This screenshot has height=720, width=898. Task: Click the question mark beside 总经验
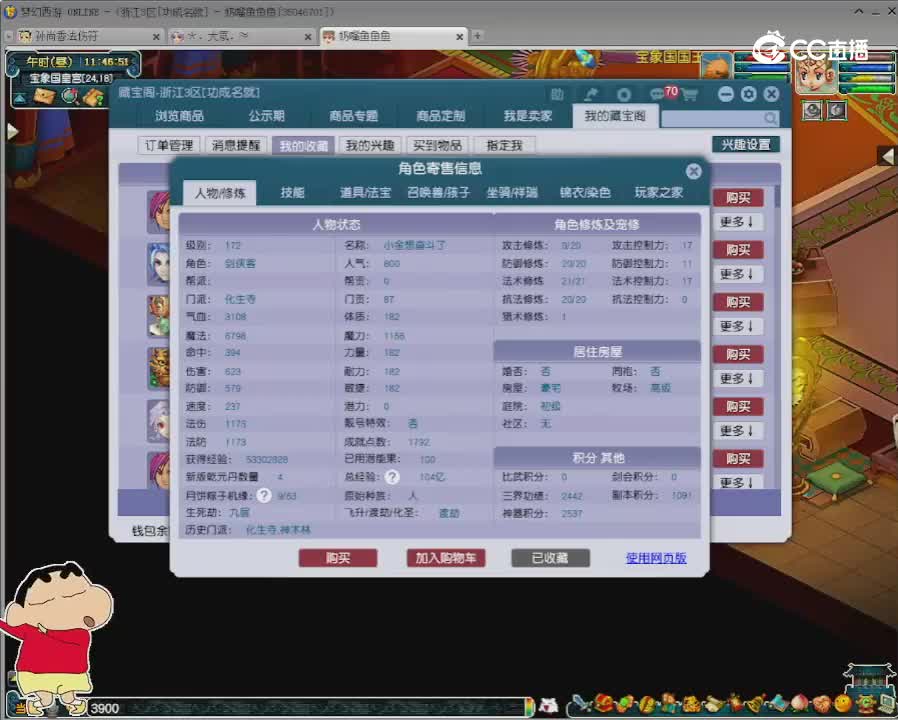[392, 477]
